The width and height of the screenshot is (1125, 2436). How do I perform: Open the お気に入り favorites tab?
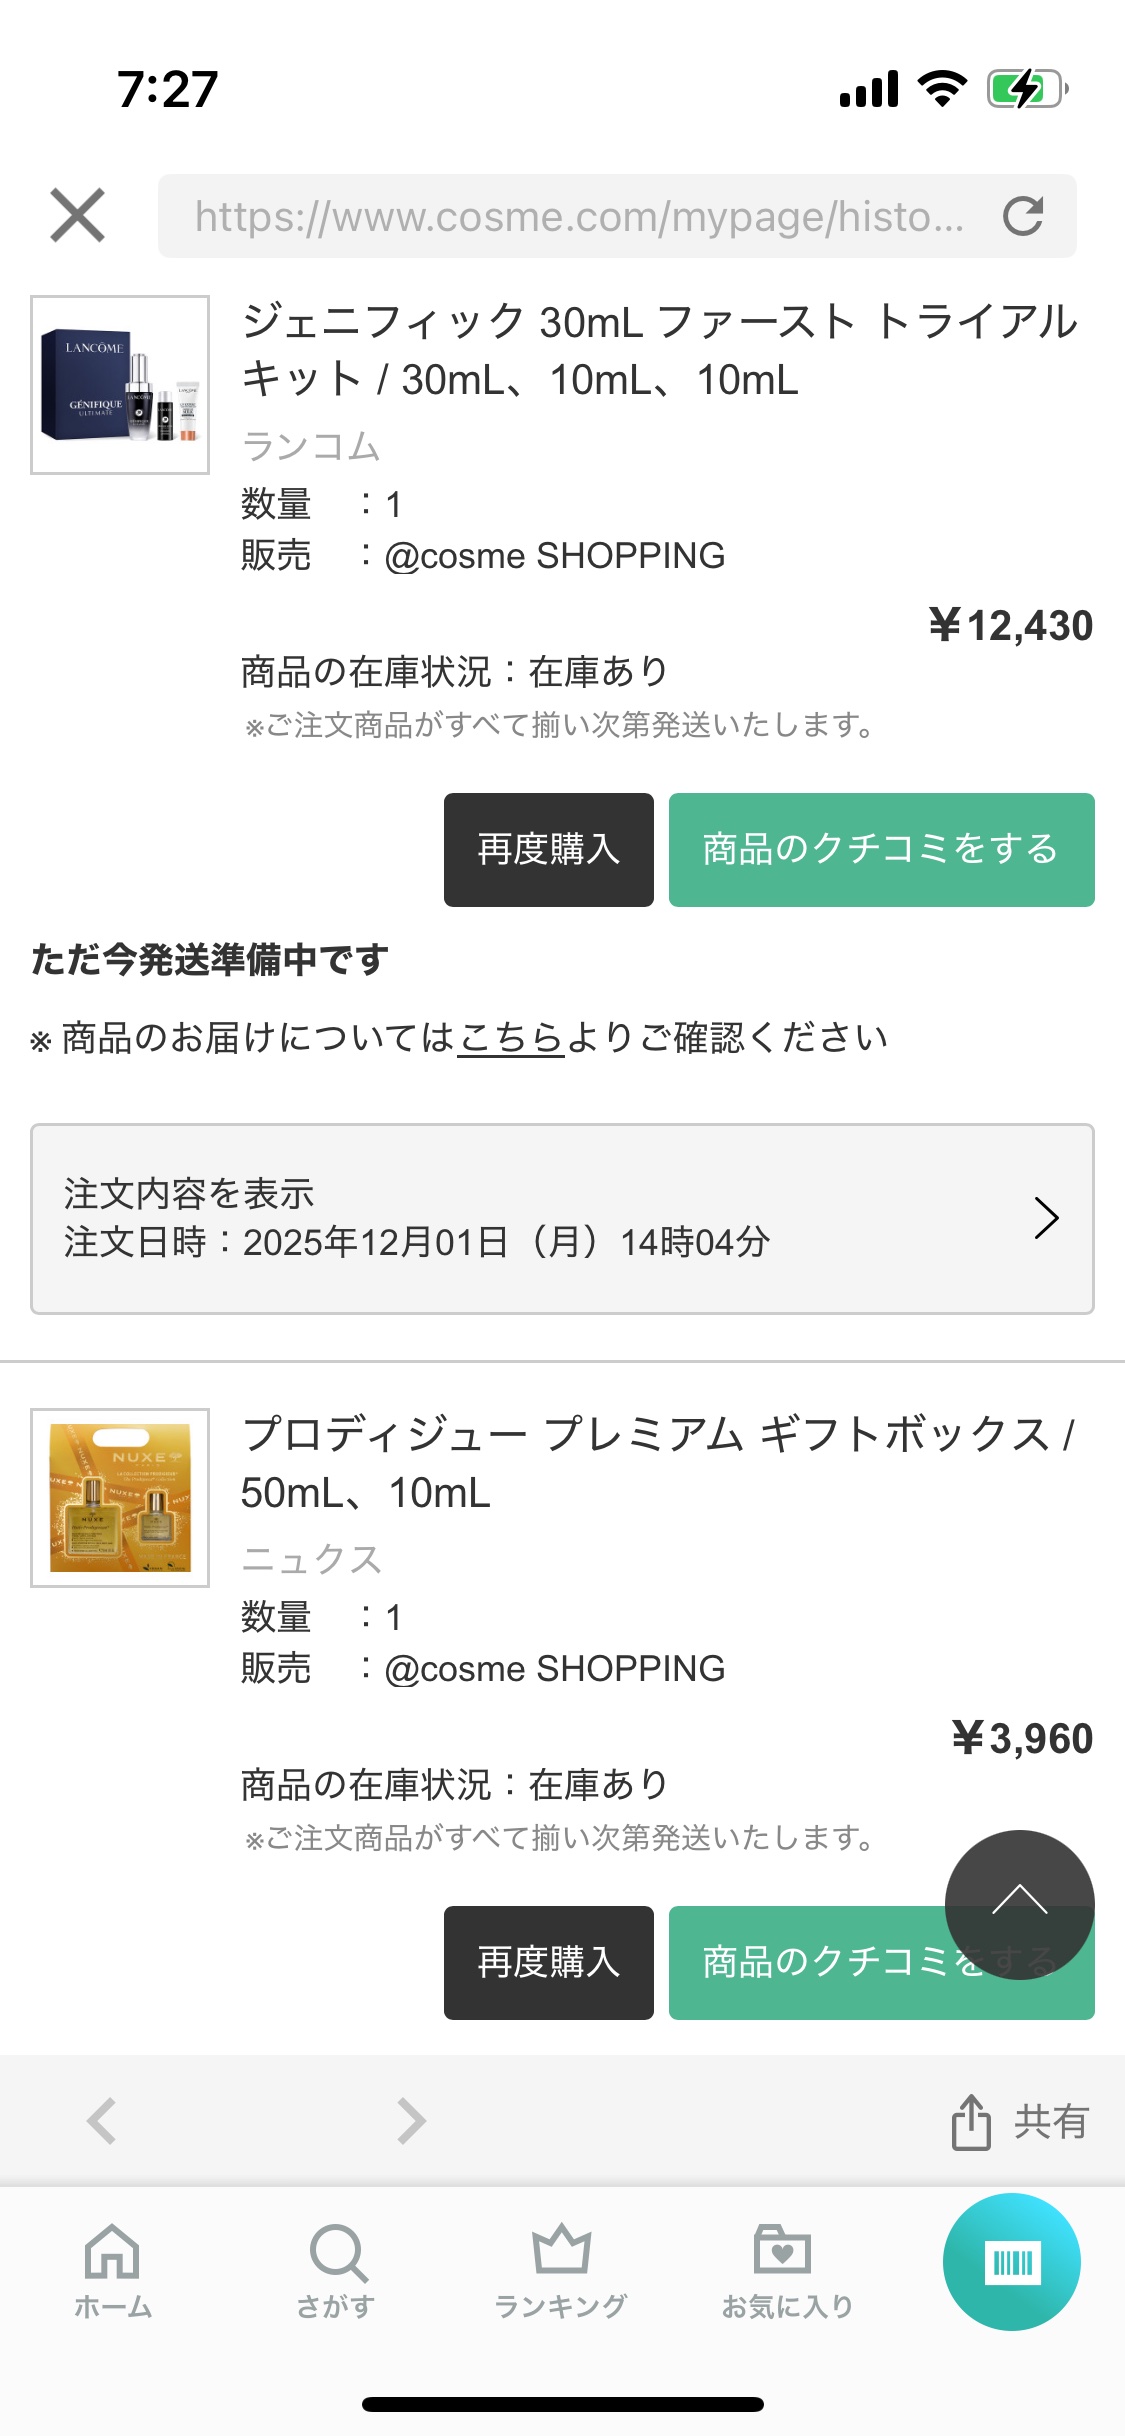786,2270
